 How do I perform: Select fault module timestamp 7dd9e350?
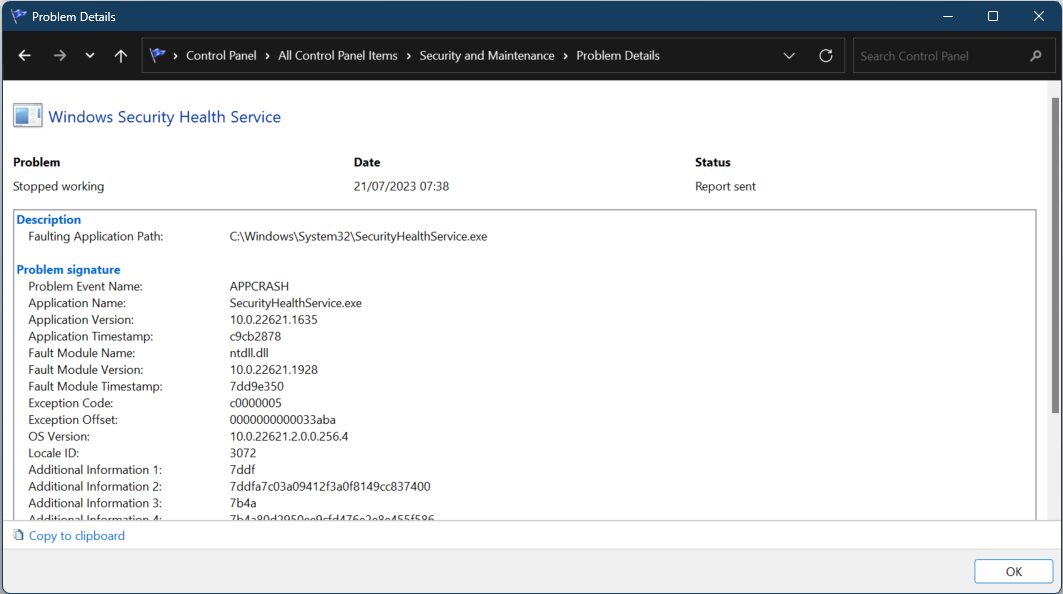point(256,387)
